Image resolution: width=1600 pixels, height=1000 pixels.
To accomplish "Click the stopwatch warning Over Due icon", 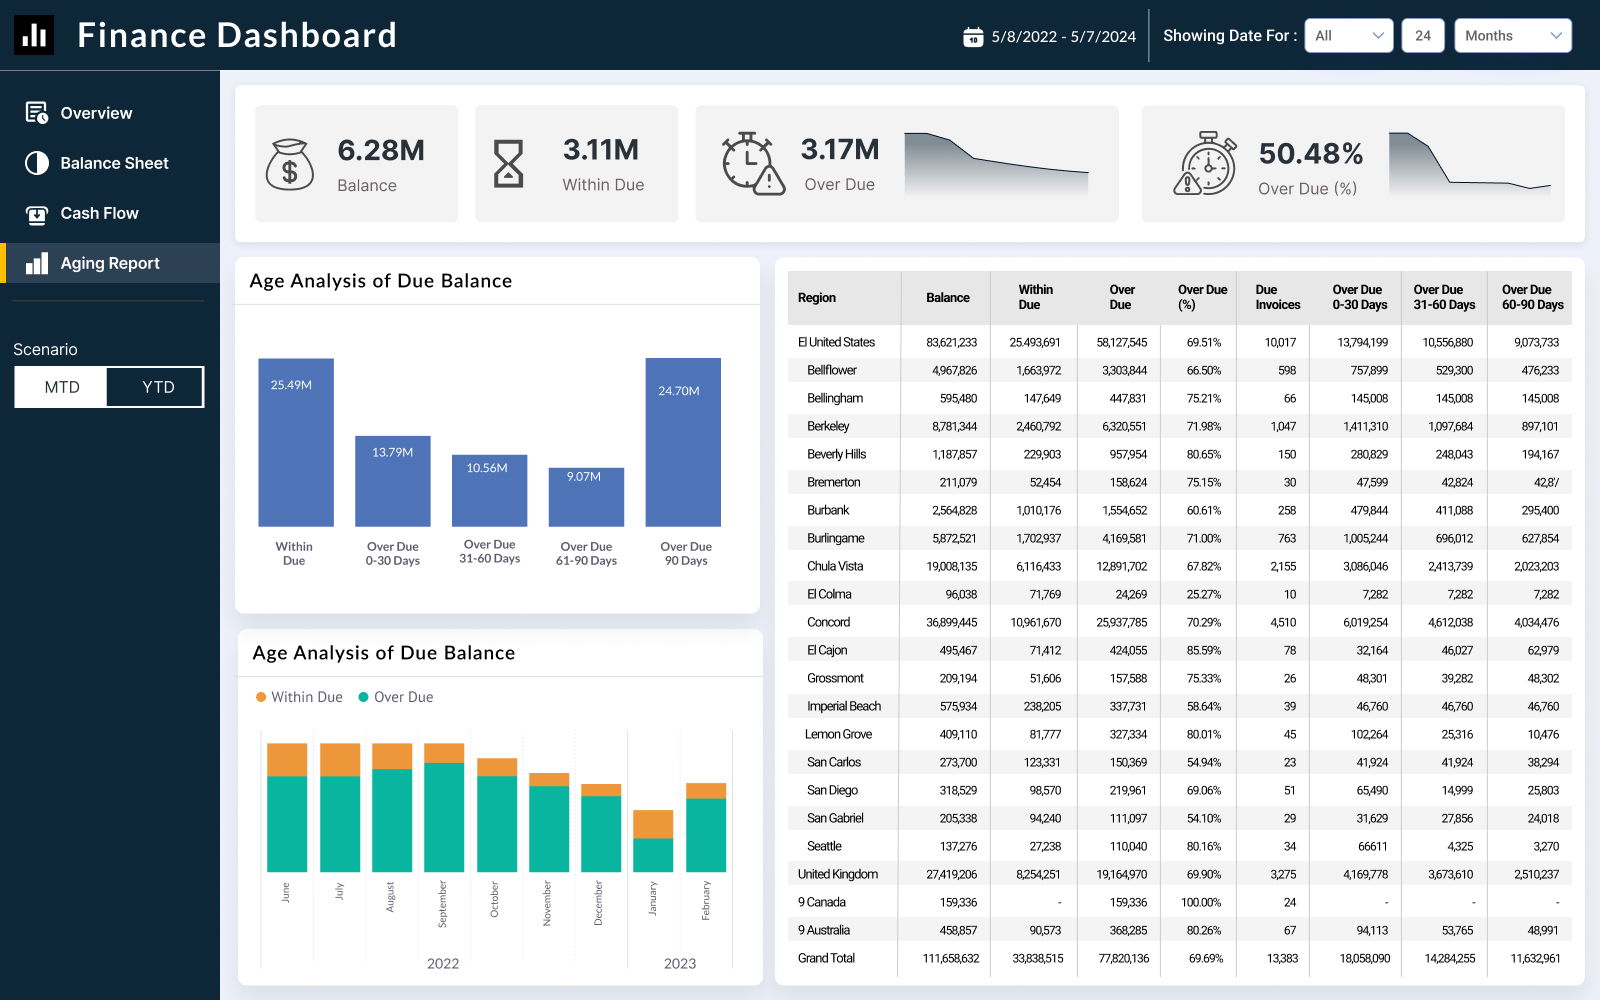I will tap(753, 164).
